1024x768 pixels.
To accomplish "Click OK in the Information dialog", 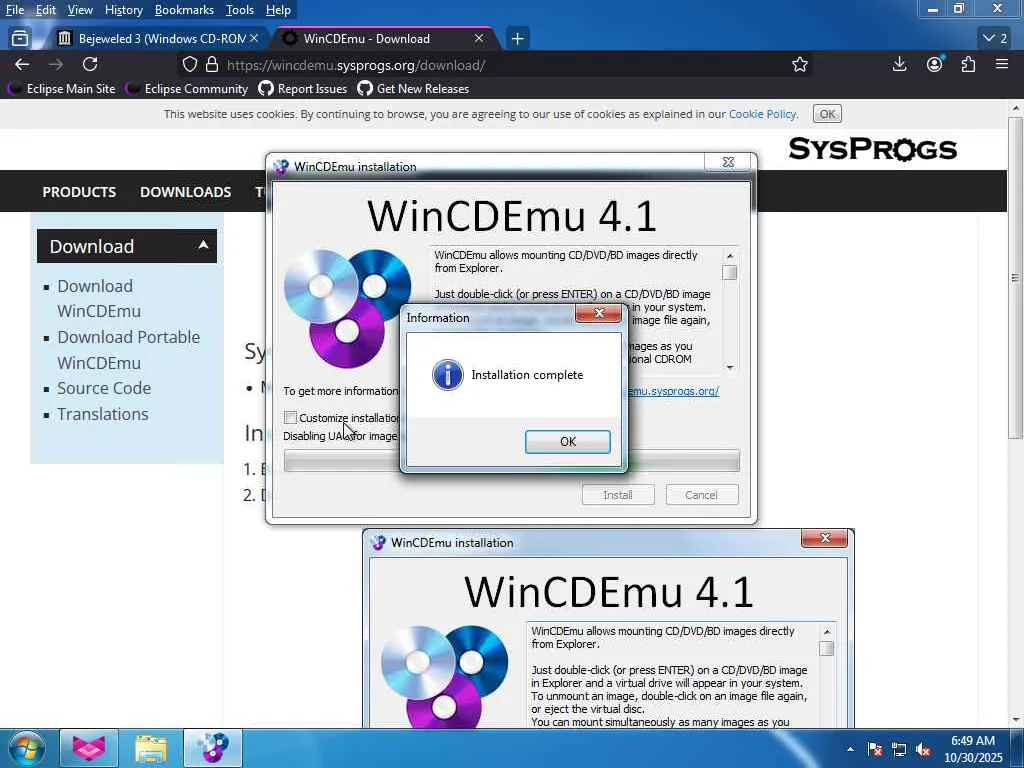I will (x=568, y=441).
